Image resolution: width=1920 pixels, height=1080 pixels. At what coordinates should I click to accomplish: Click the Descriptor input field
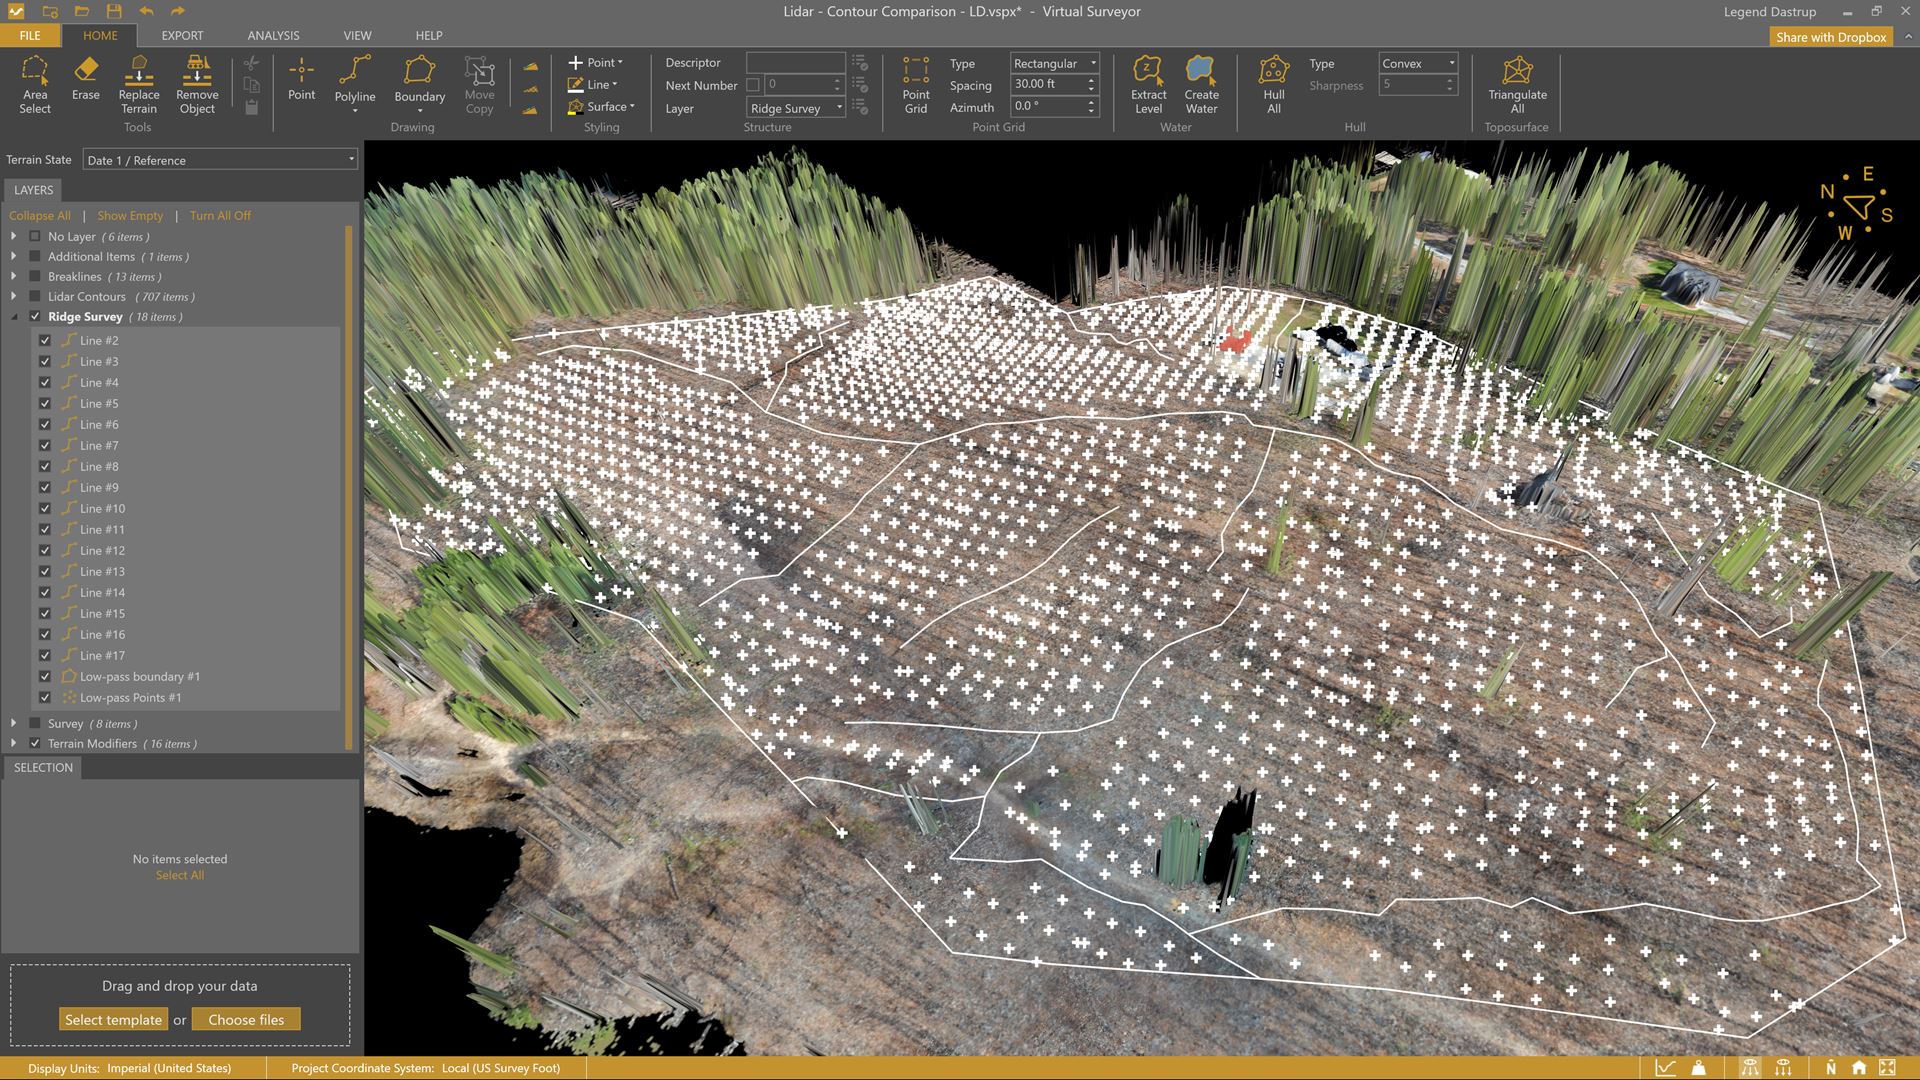(x=795, y=63)
